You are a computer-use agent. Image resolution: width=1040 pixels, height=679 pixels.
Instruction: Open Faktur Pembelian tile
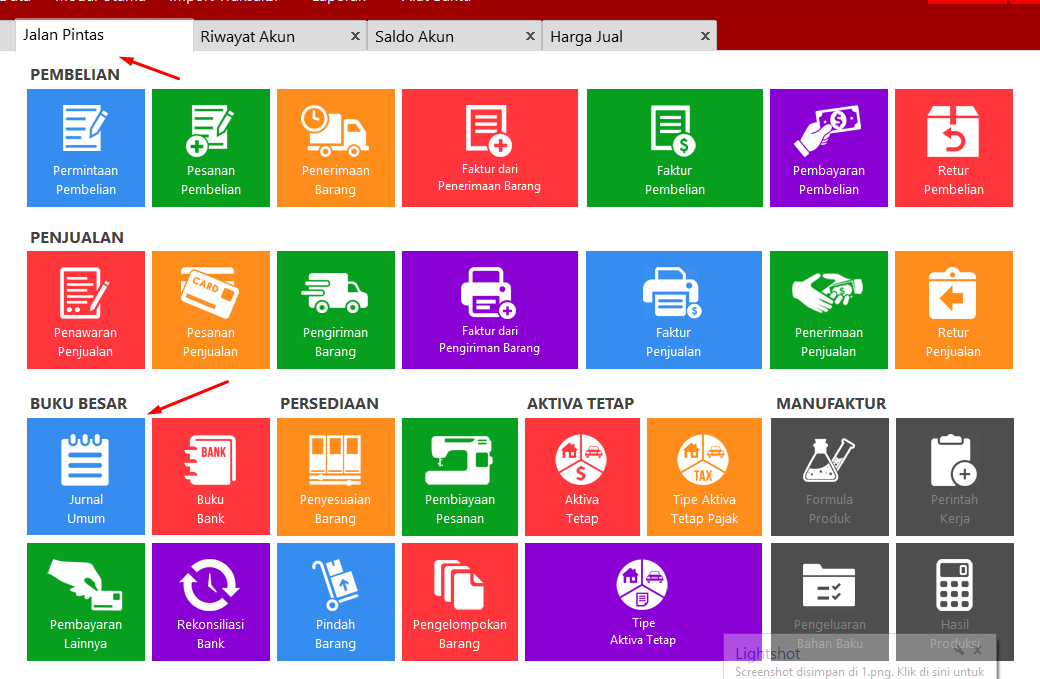674,148
